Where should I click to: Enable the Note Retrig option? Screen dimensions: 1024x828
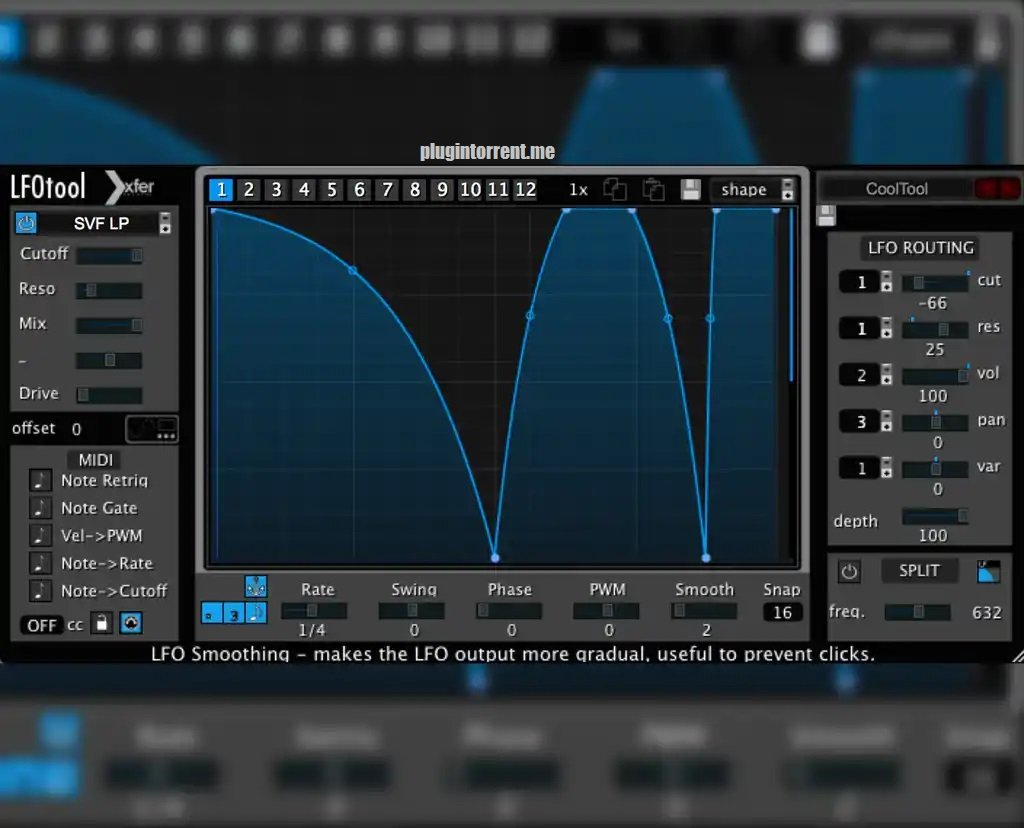point(40,480)
